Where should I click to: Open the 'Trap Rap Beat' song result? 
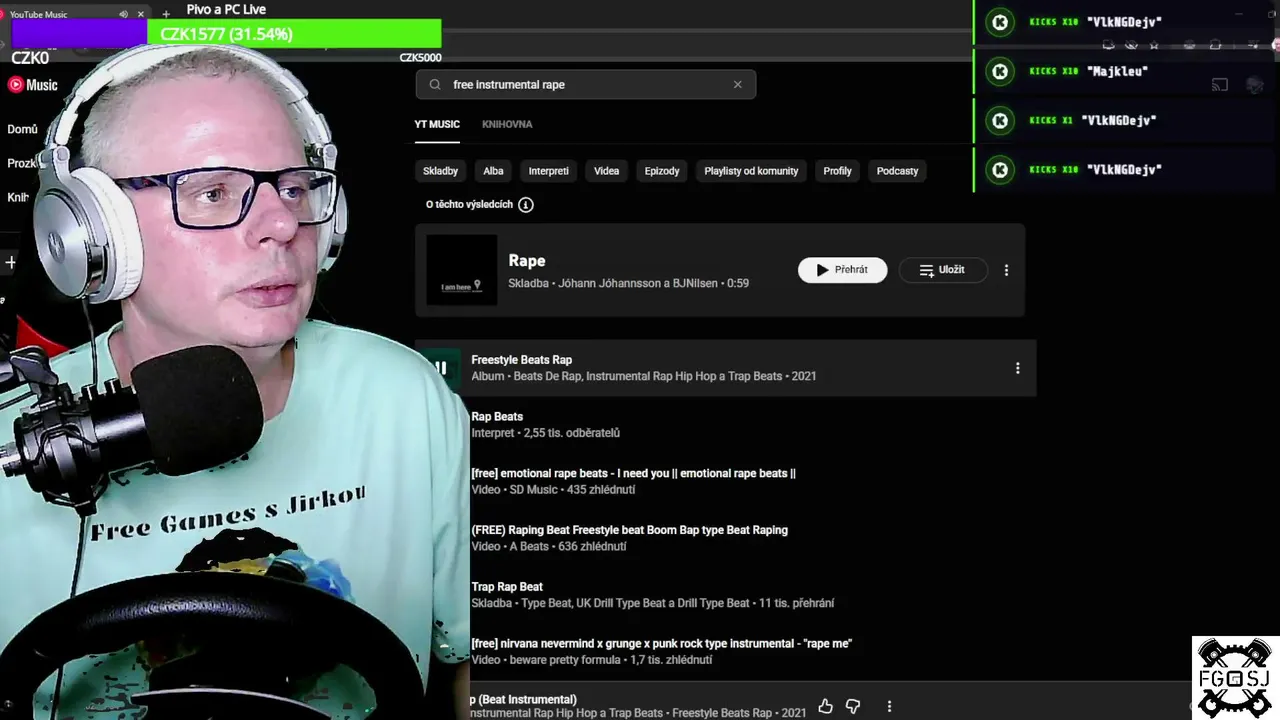(x=507, y=587)
